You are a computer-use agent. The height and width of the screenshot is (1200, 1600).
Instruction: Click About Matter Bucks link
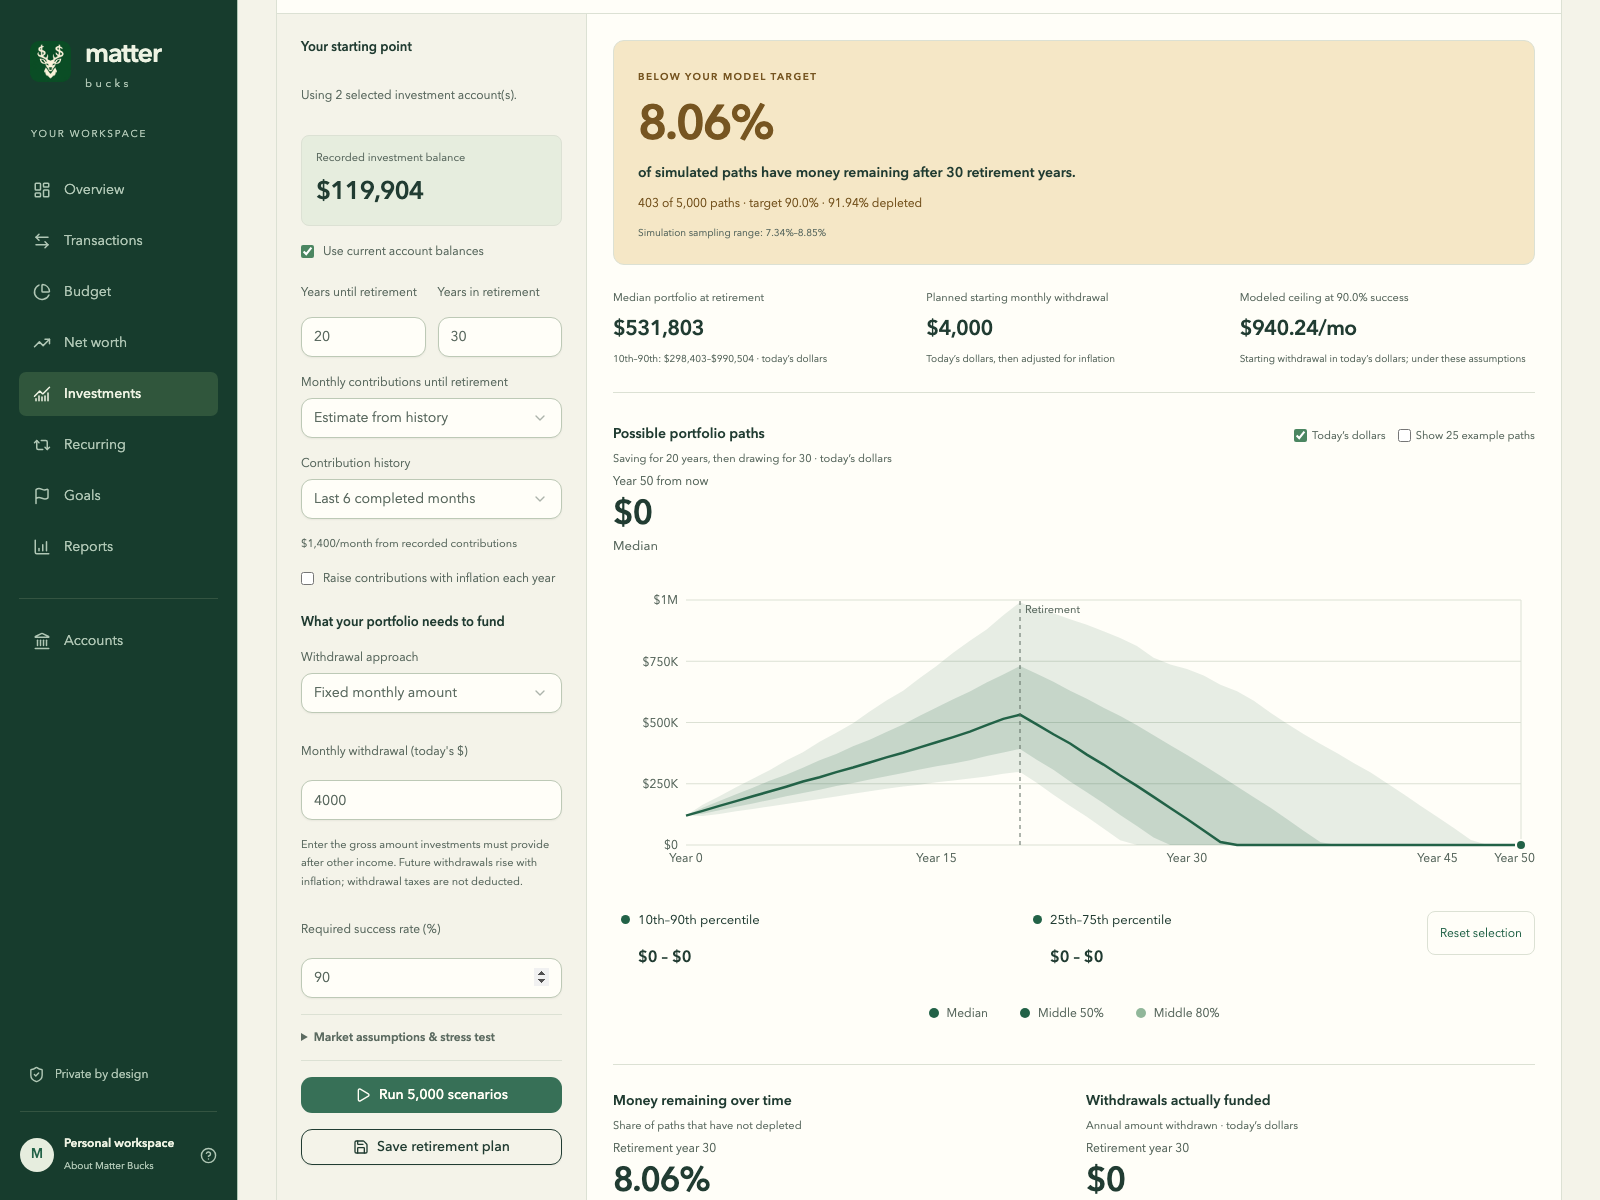tap(109, 1166)
